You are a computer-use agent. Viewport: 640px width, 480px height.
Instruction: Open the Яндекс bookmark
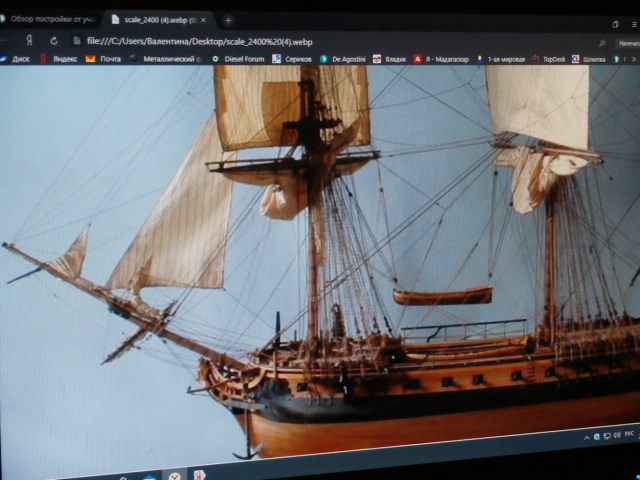[59, 59]
